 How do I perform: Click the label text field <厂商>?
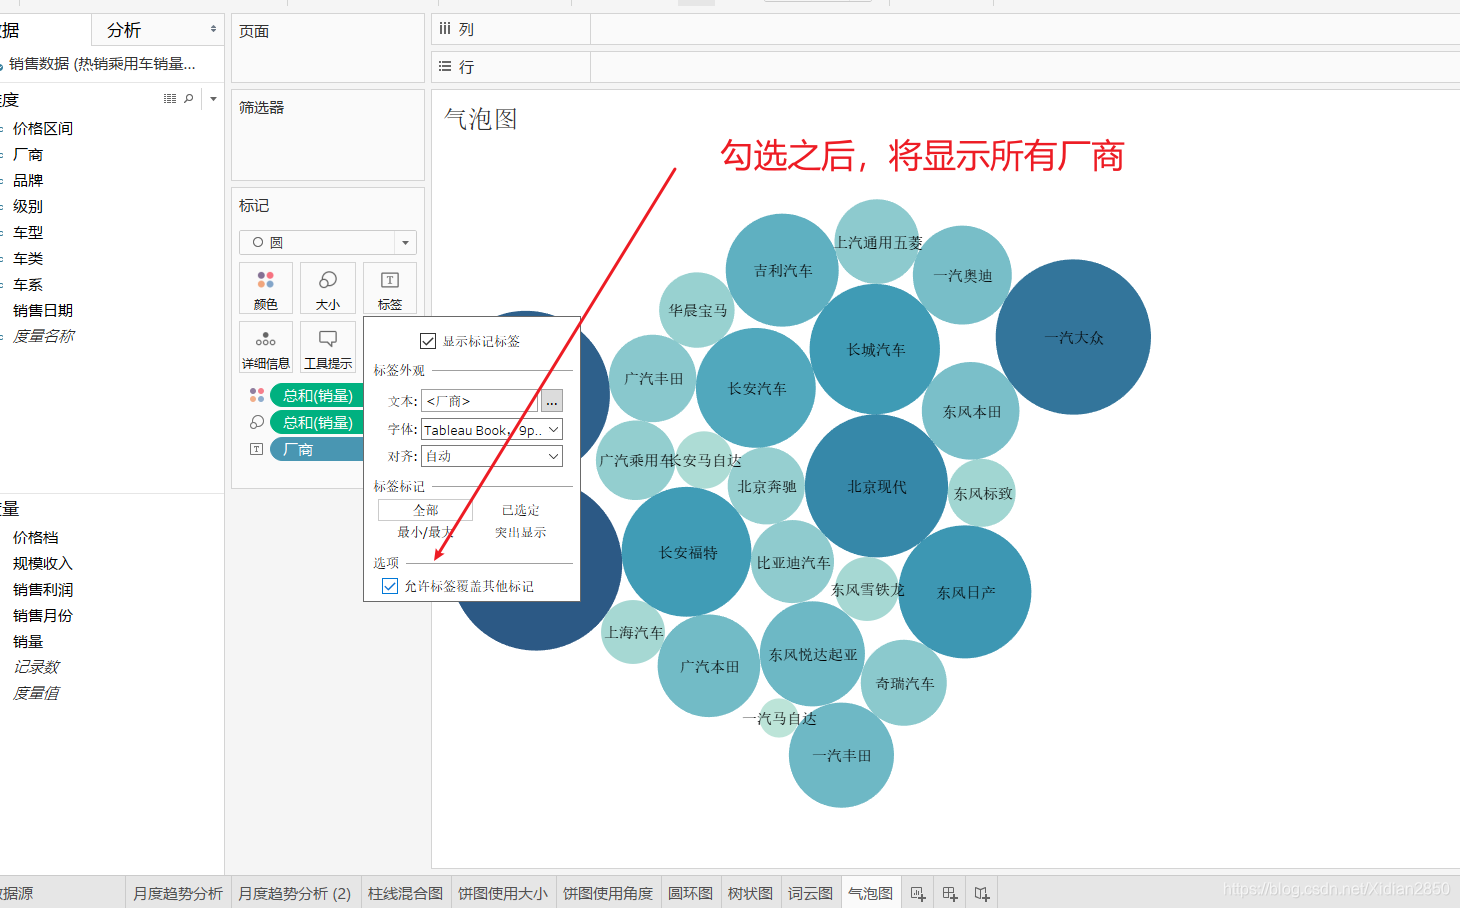click(480, 401)
